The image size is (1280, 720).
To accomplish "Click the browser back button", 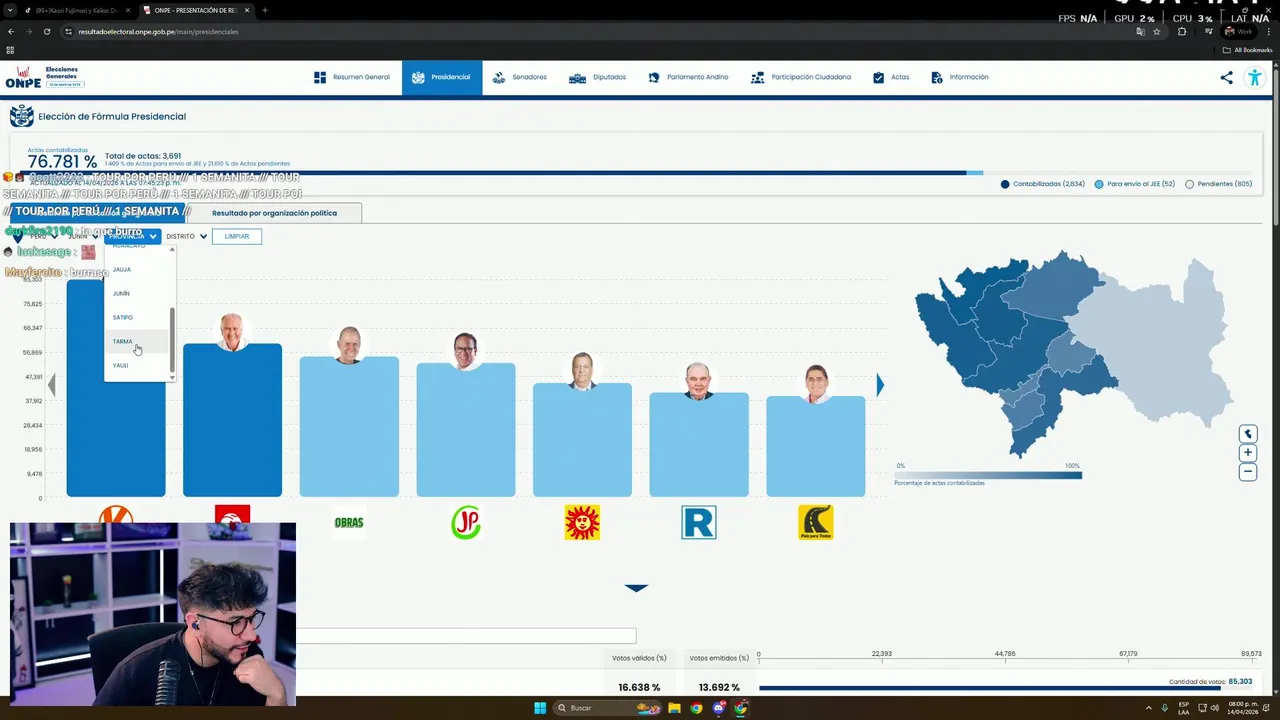I will tap(11, 31).
